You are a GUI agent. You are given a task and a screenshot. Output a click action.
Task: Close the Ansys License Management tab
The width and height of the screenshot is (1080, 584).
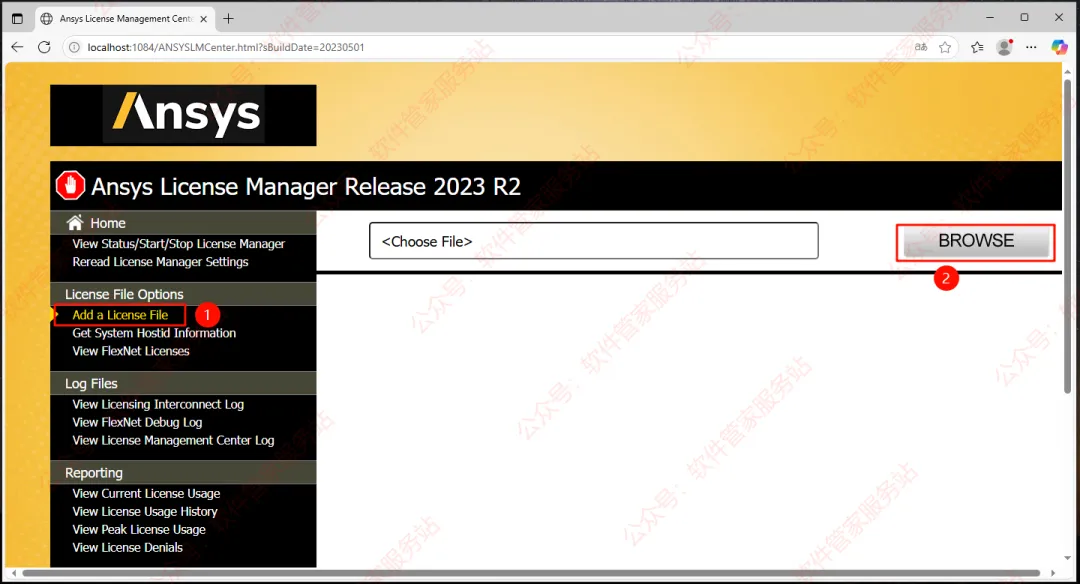(203, 19)
